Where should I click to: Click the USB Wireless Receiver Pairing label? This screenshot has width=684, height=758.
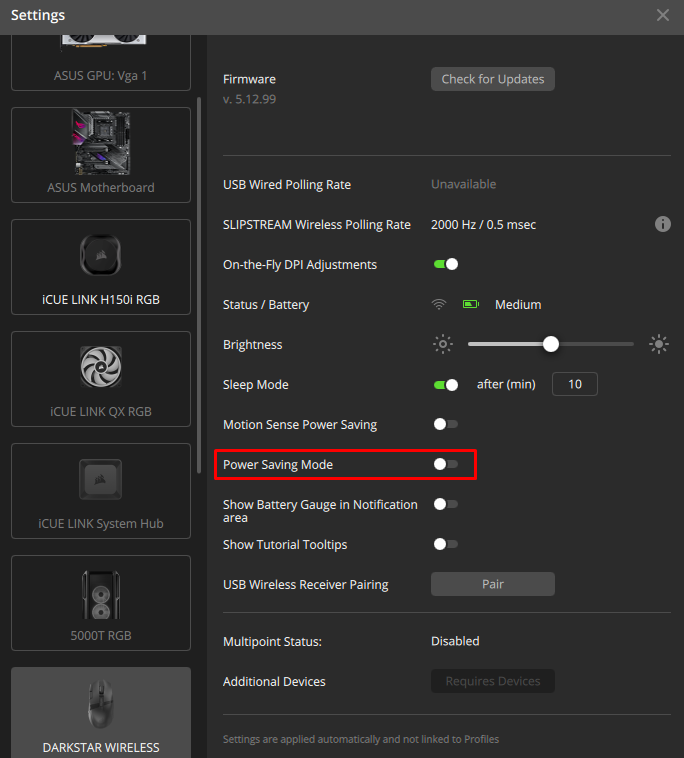click(306, 584)
